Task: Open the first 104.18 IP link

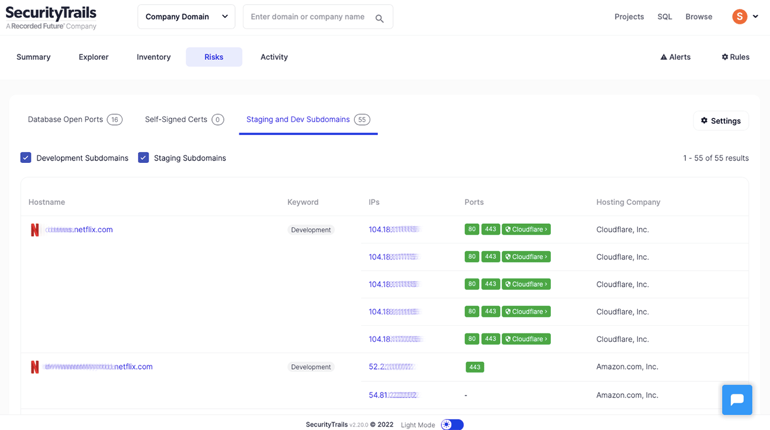Action: 394,229
